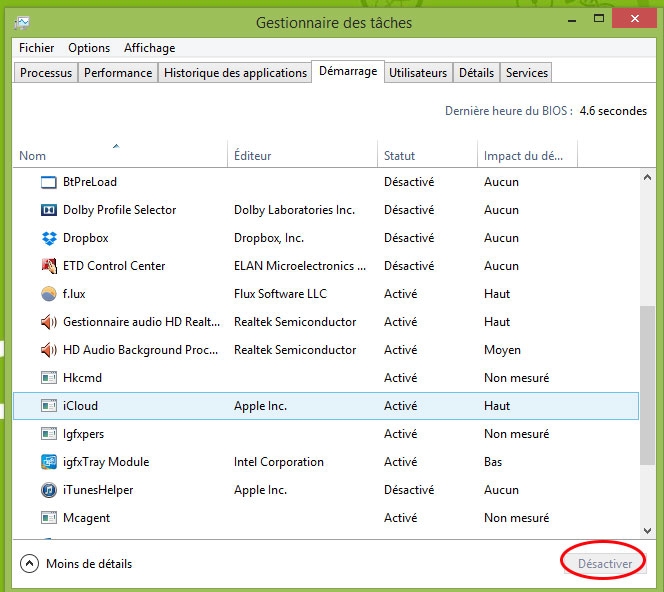Click the HD Audio Background Process speaker icon
This screenshot has height=592, width=664.
(49, 350)
